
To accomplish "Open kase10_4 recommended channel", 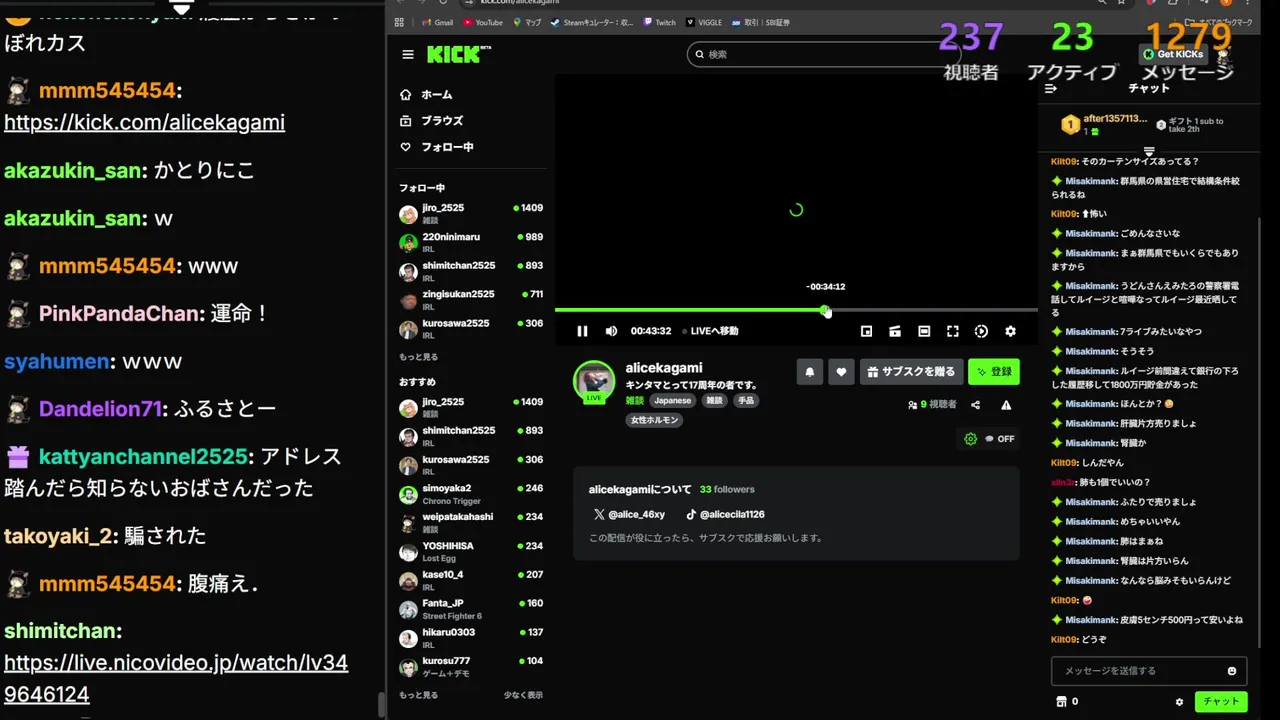I will [470, 580].
